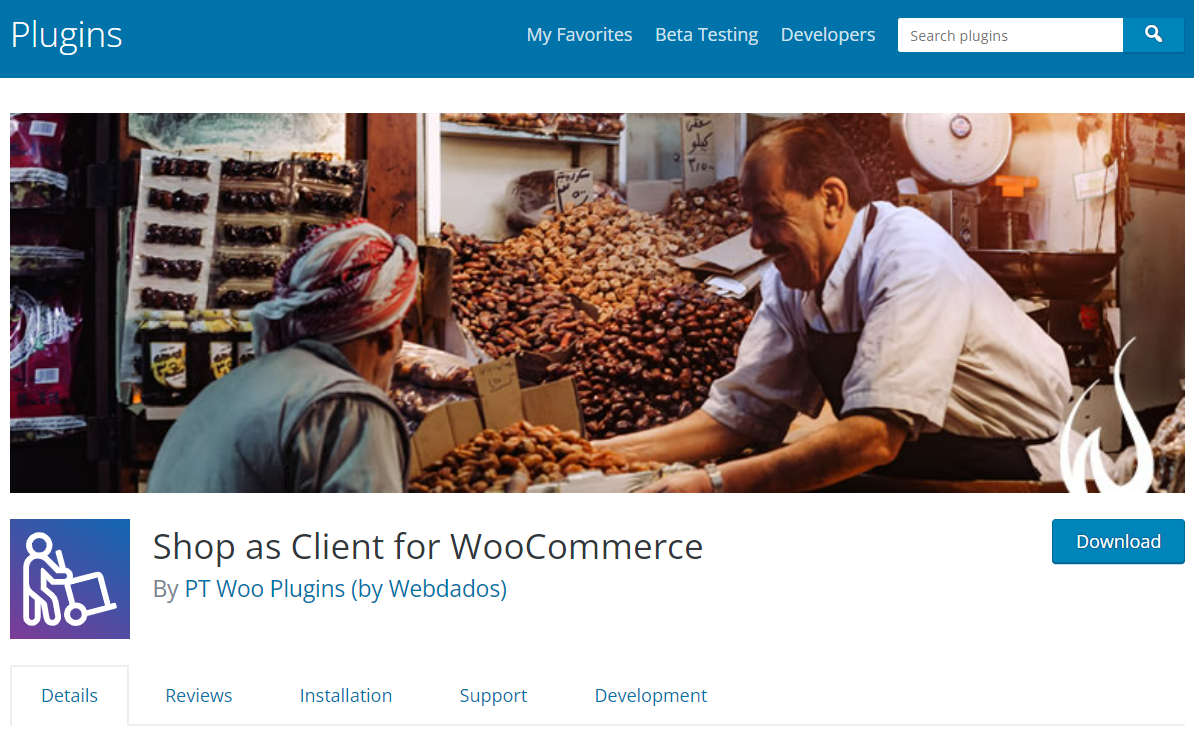
Task: Click the market vendor banner photo
Action: click(597, 303)
